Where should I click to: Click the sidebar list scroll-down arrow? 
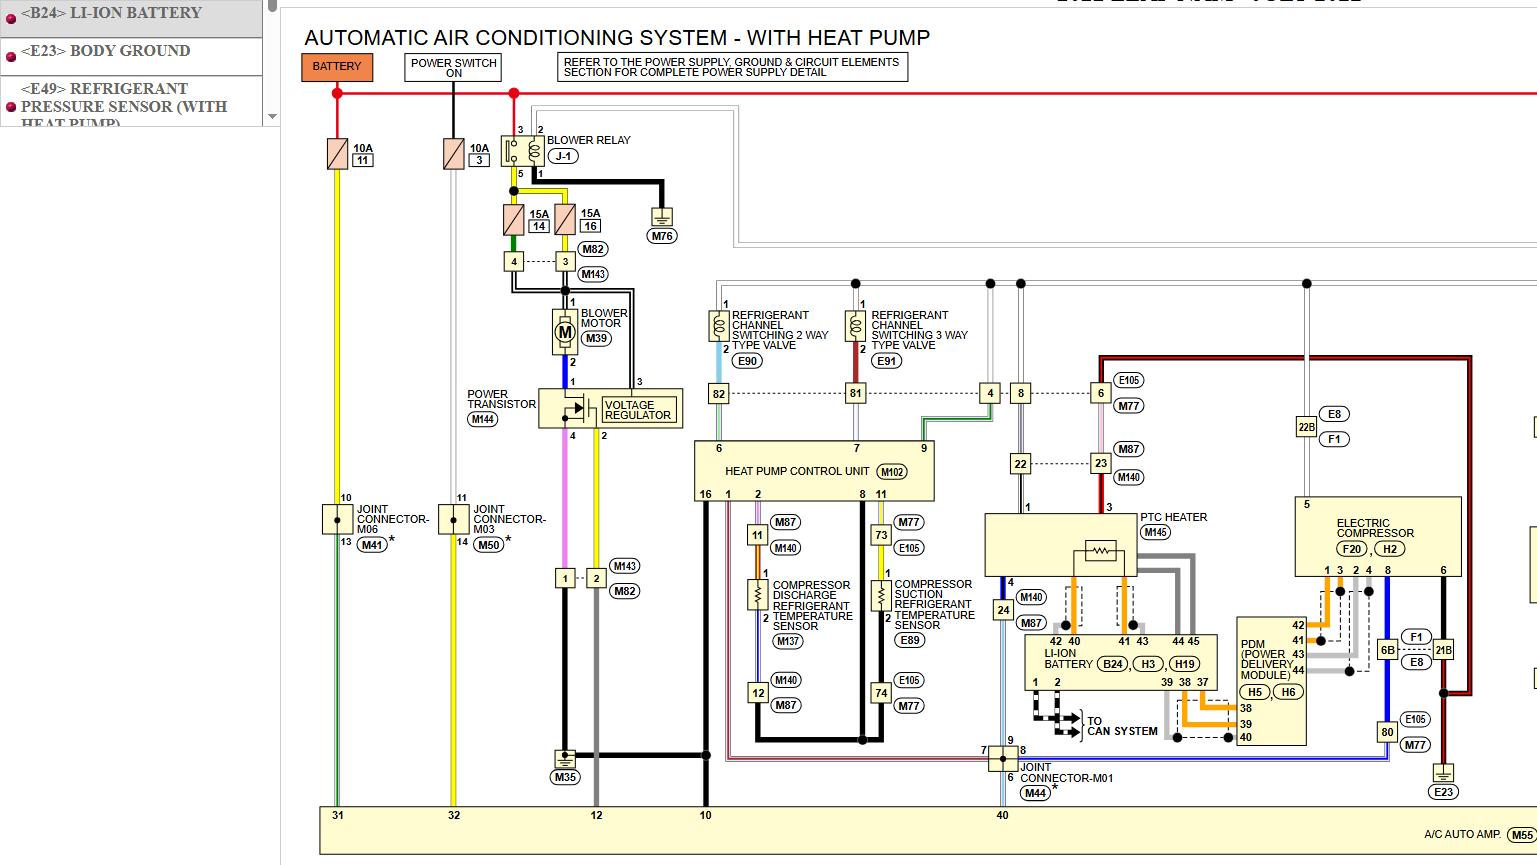272,117
